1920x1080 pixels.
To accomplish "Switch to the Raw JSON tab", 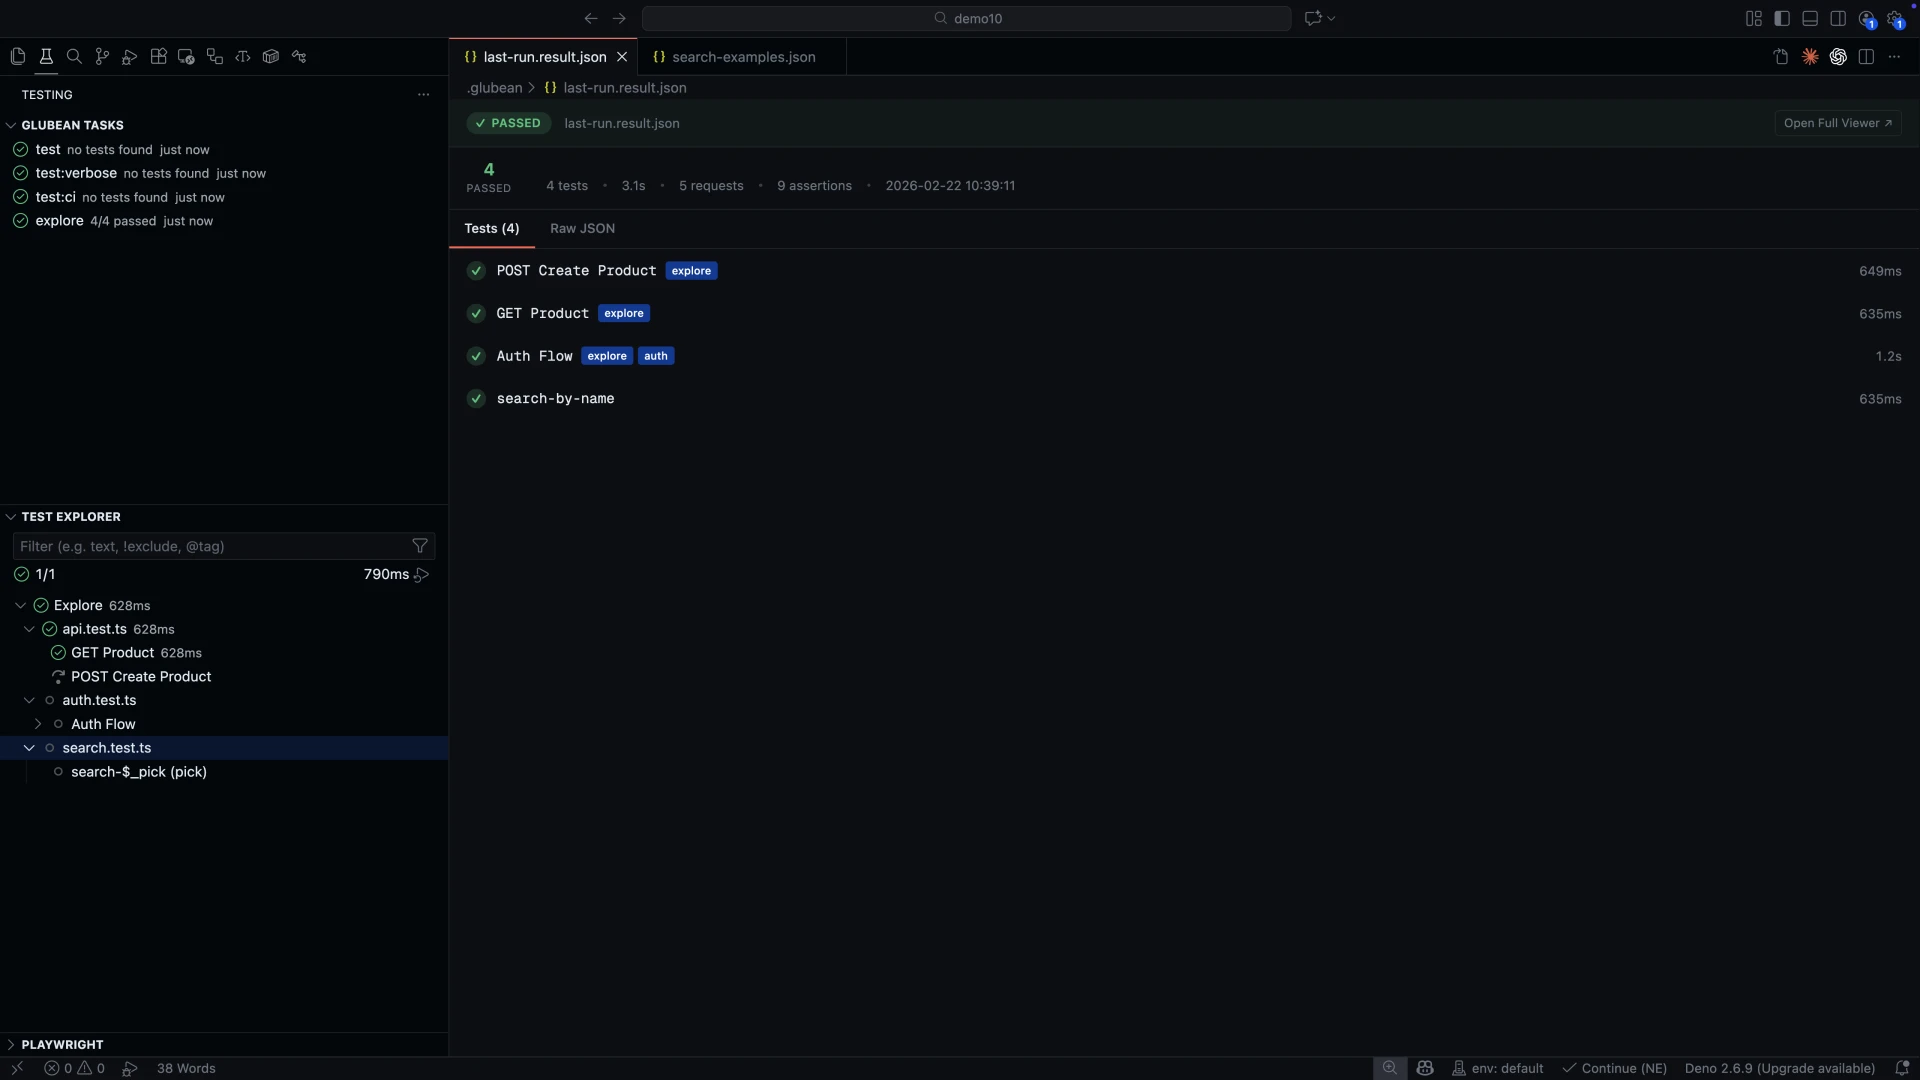I will (x=583, y=228).
